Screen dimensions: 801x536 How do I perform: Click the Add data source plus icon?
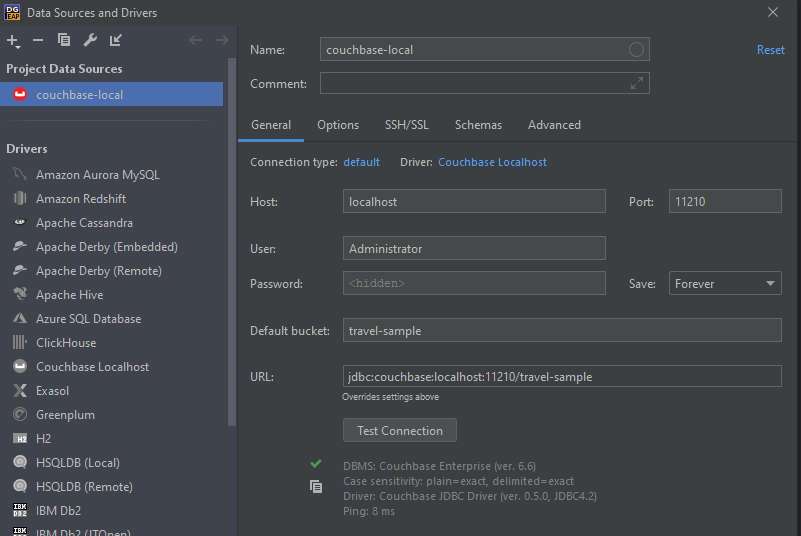click(13, 40)
